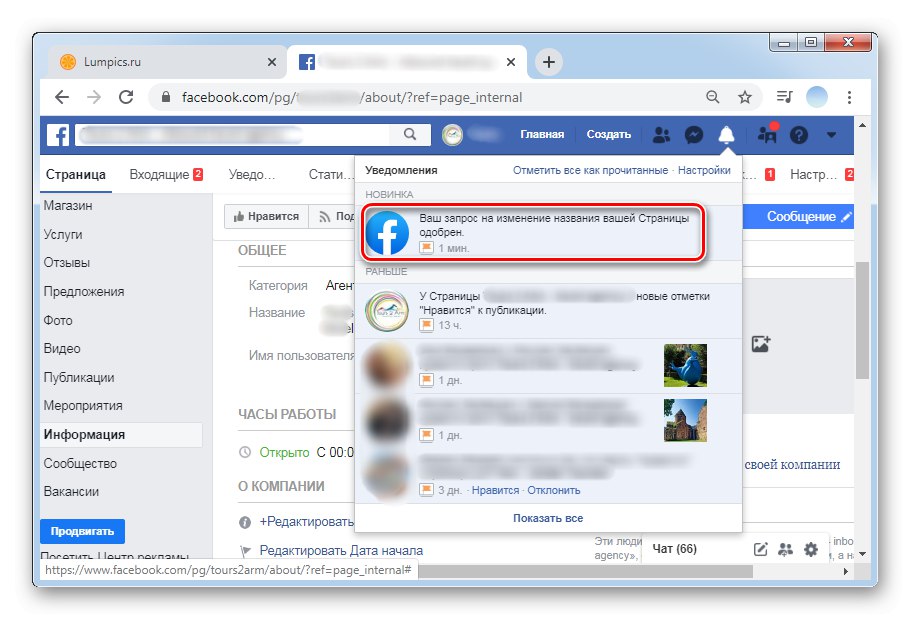Click the Нравится page button
The image size is (911, 620).
(x=266, y=216)
